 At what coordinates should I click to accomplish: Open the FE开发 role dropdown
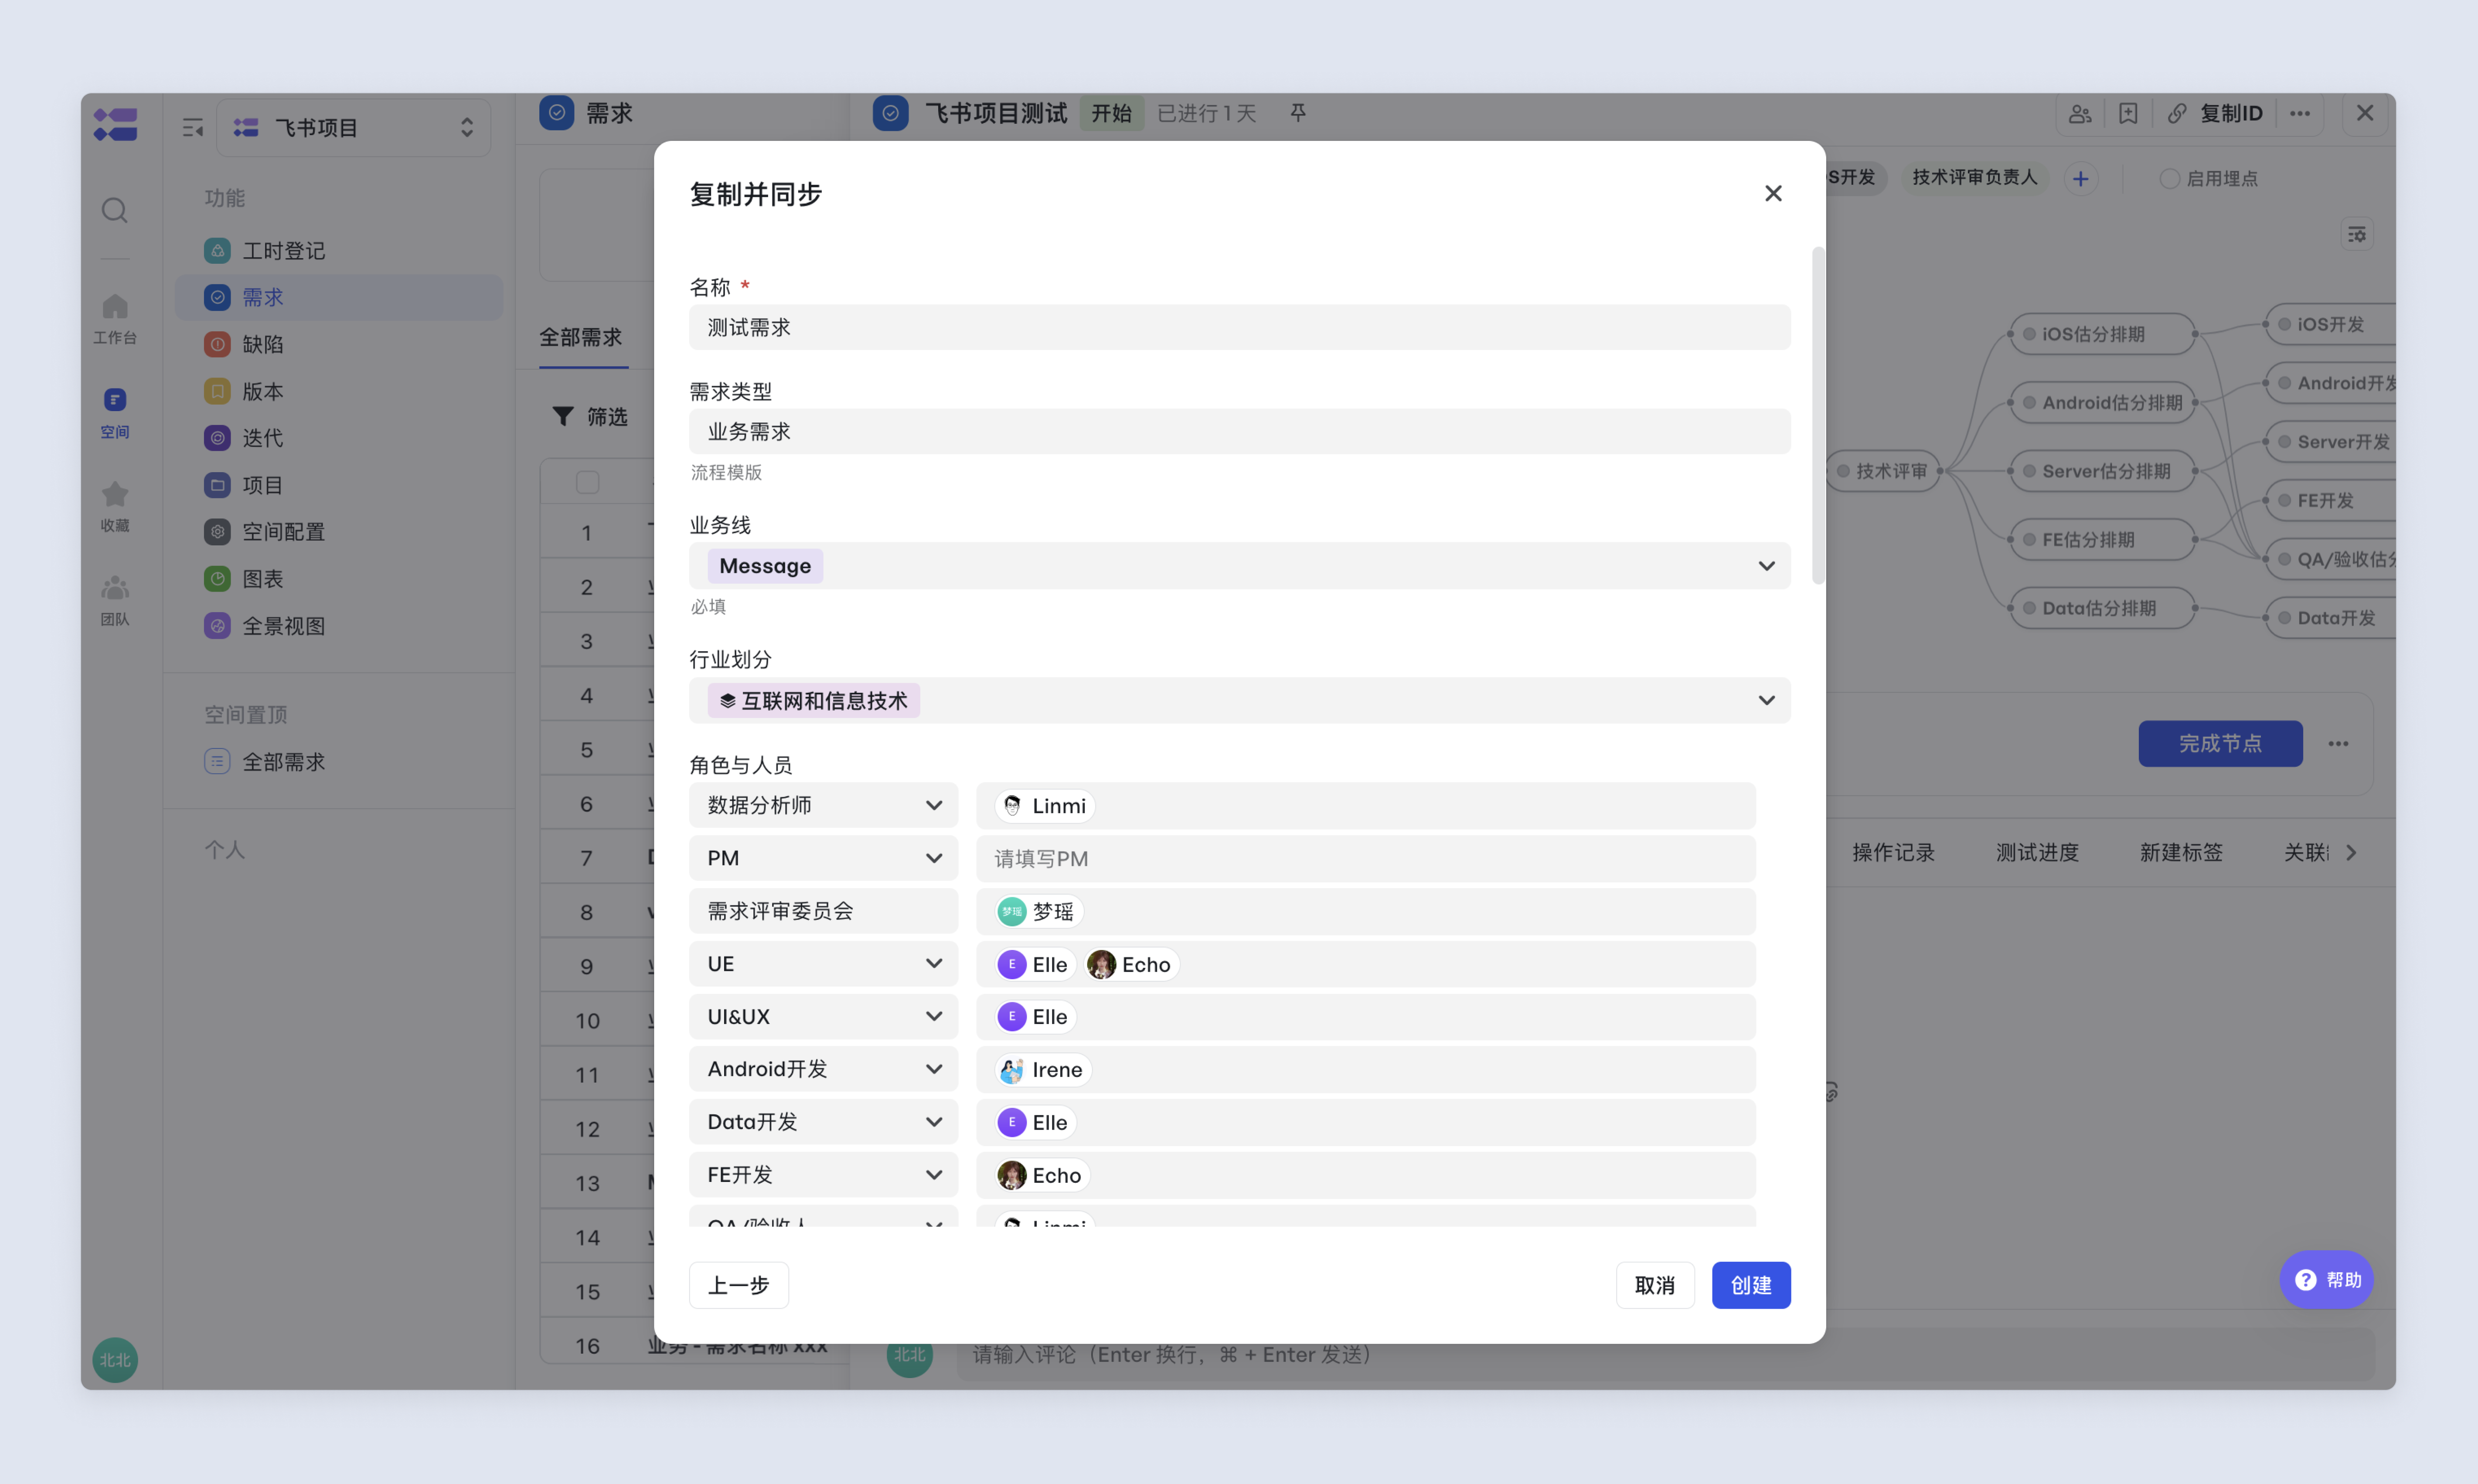pos(824,1175)
